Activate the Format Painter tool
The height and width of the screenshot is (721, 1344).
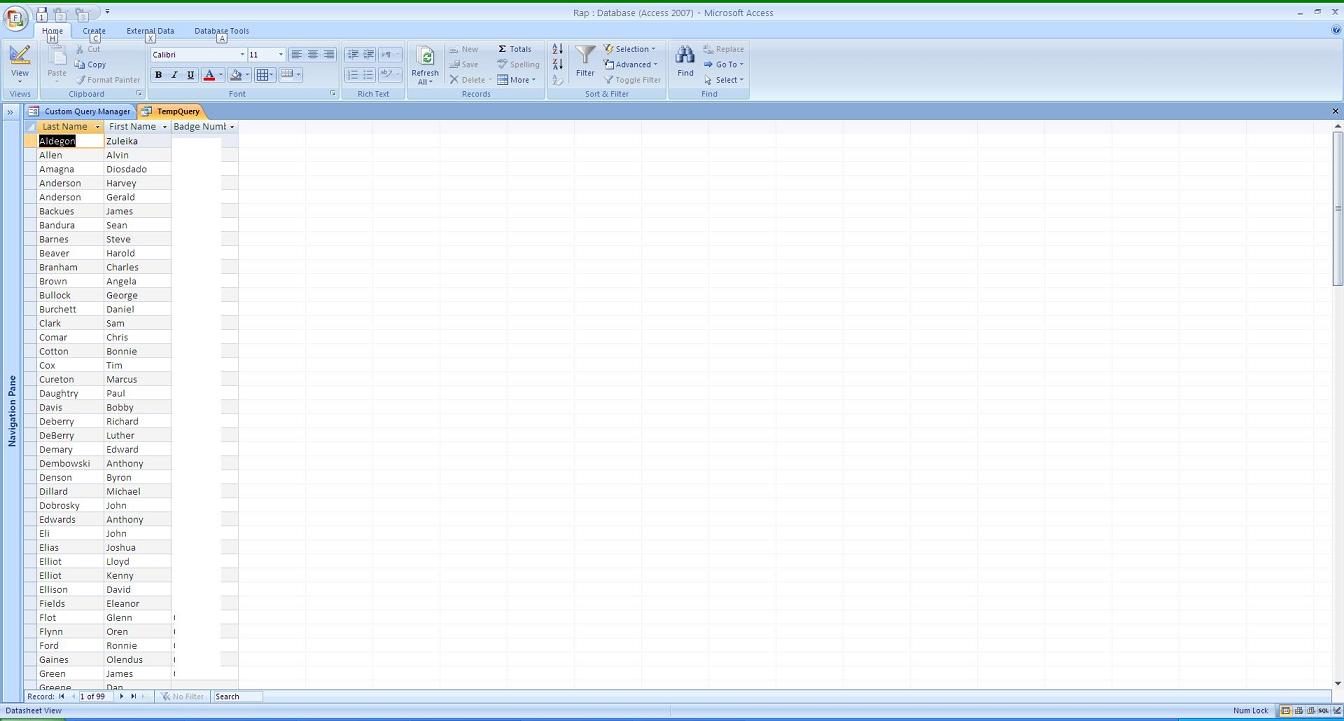(x=108, y=80)
